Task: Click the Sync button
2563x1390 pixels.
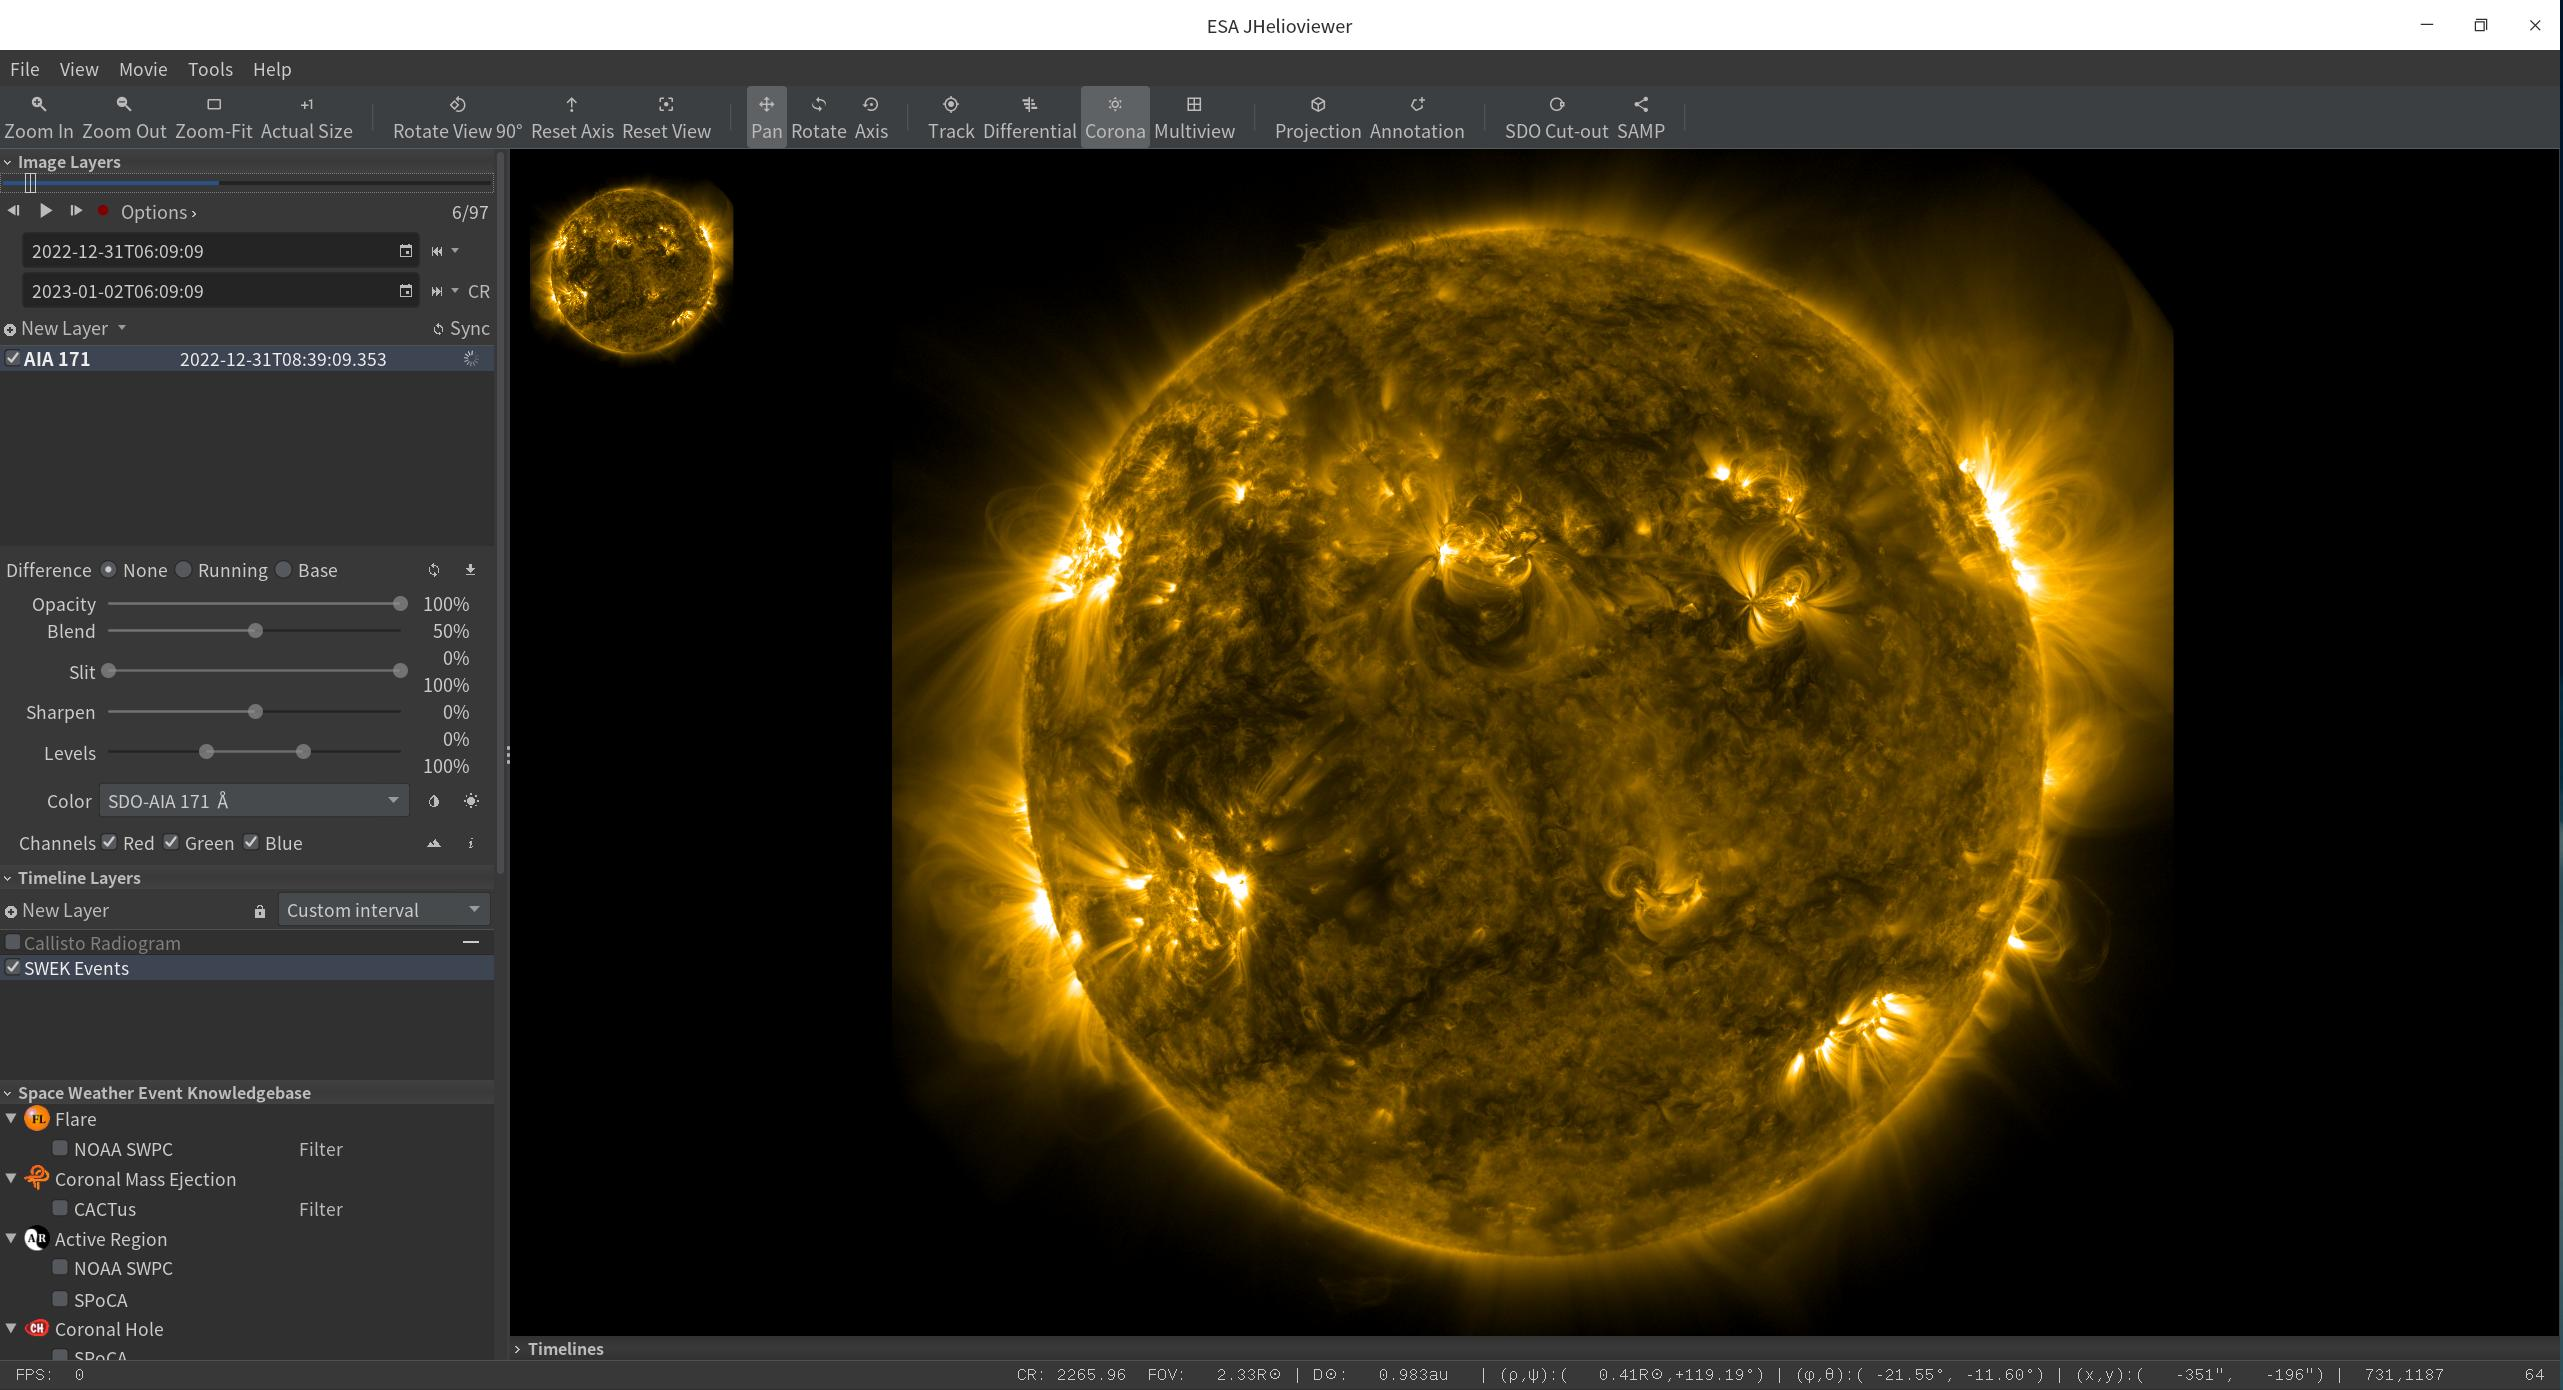Action: pyautogui.click(x=461, y=329)
